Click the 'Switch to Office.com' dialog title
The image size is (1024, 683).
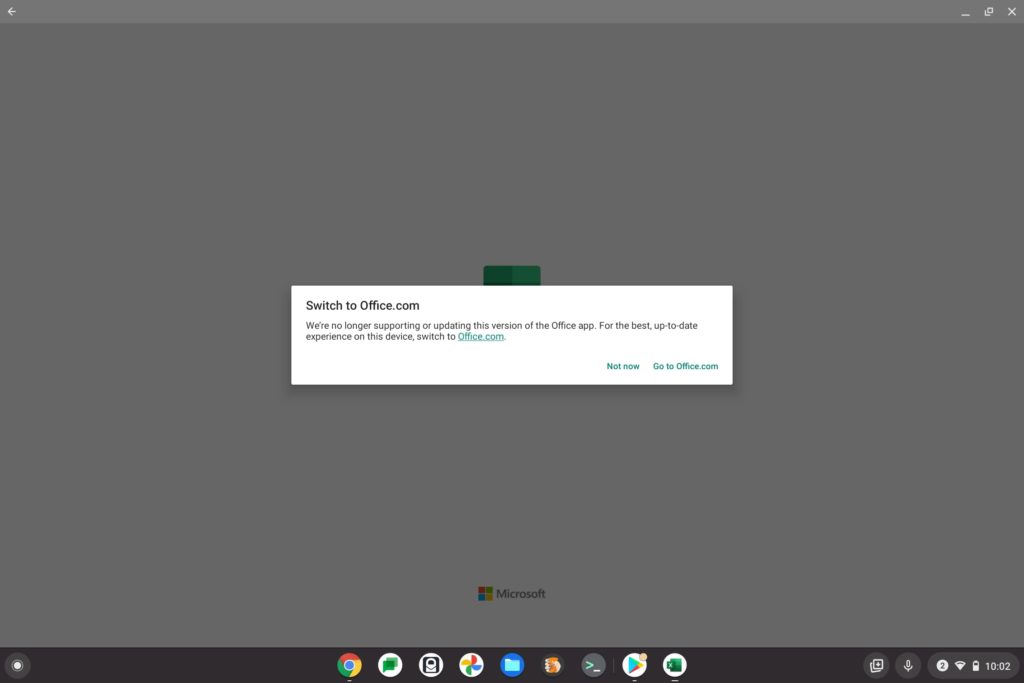click(362, 306)
